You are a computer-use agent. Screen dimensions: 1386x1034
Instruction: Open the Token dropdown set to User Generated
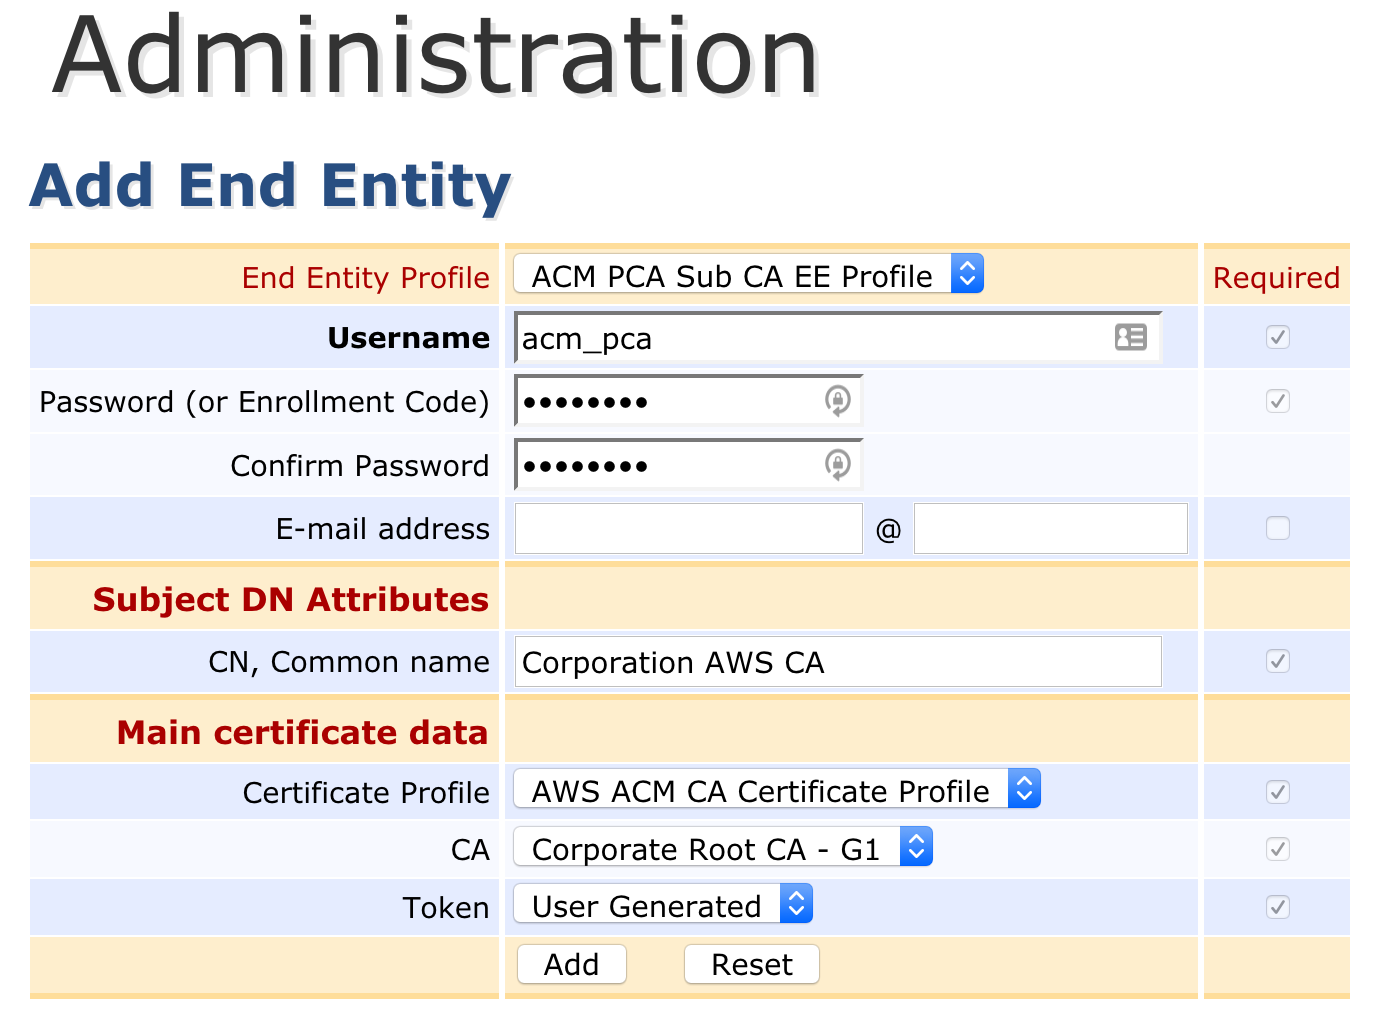click(x=662, y=905)
